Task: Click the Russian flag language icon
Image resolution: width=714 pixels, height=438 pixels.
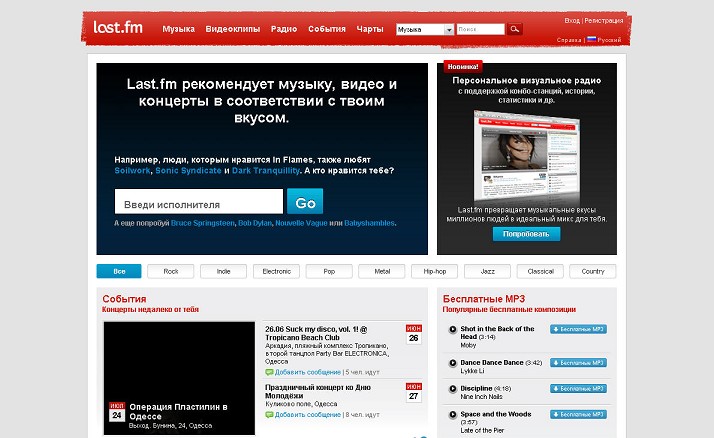Action: click(591, 39)
